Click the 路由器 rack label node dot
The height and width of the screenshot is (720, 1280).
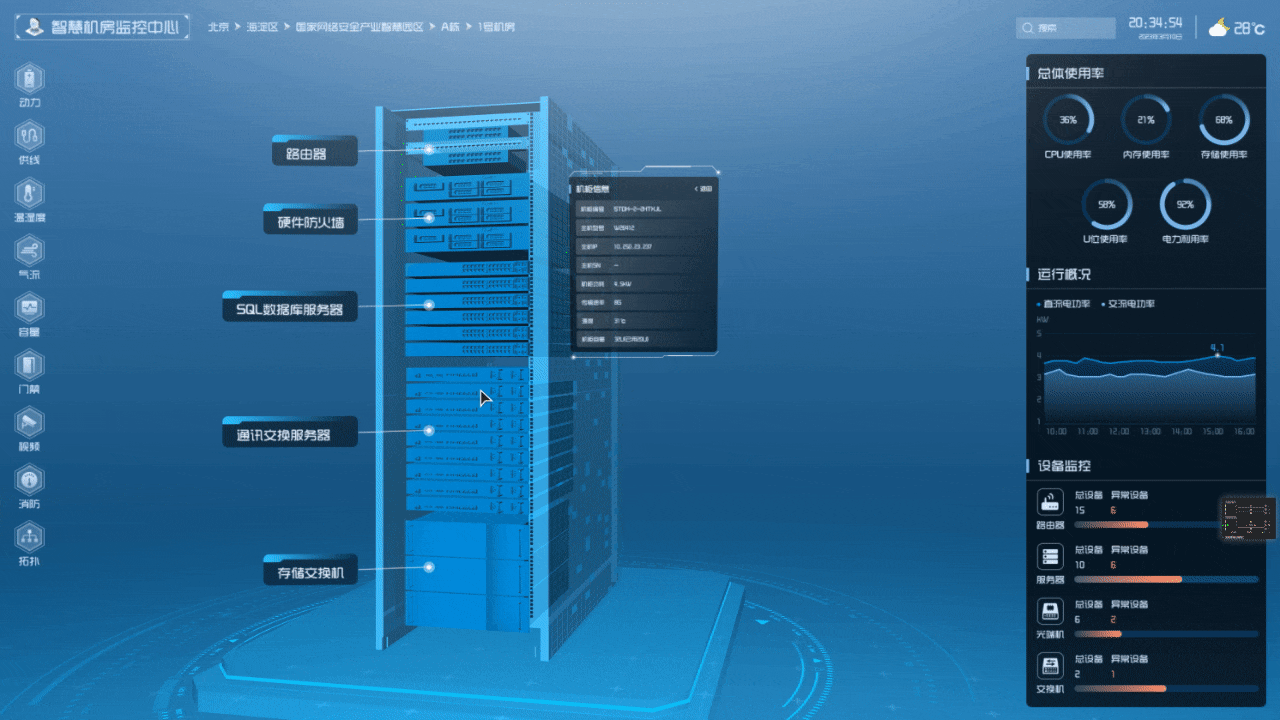pos(429,149)
